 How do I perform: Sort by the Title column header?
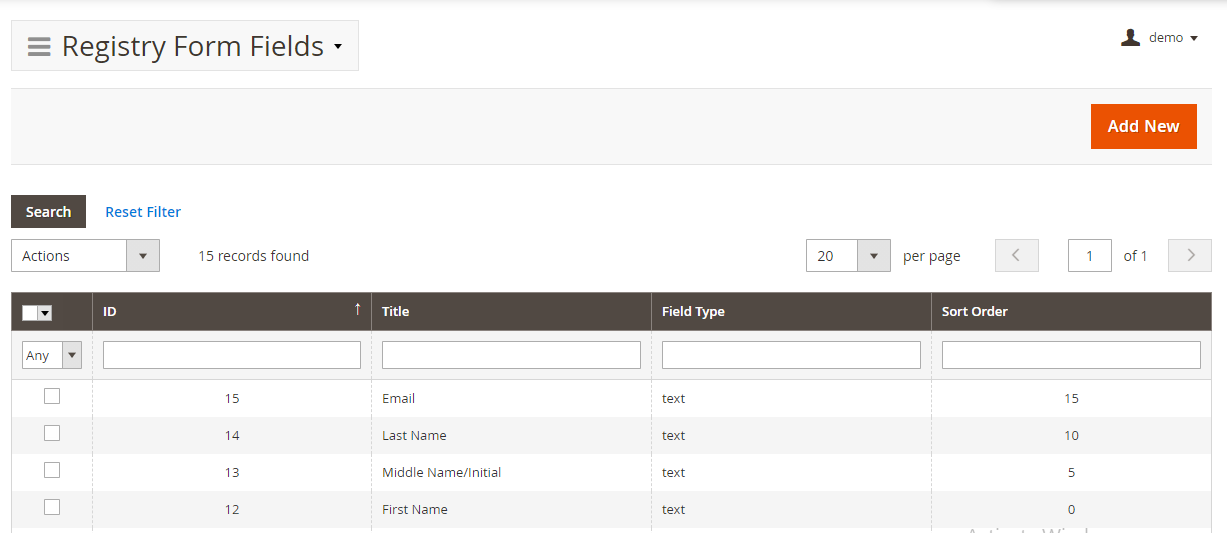(x=396, y=312)
